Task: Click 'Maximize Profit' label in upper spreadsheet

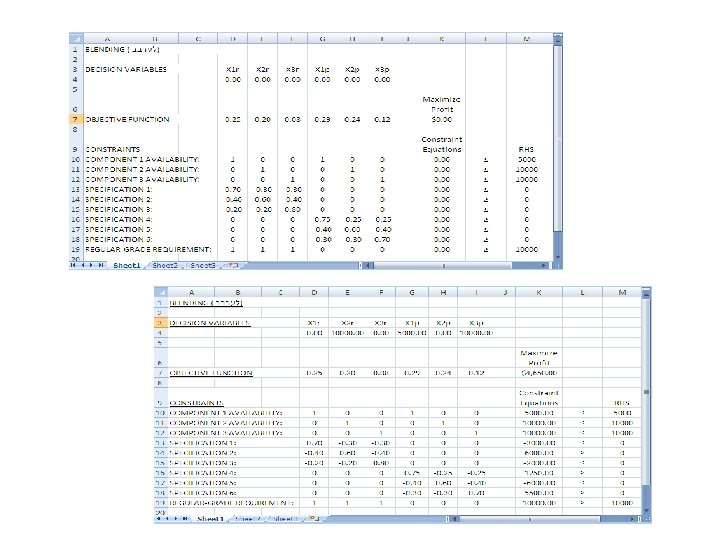Action: click(x=442, y=104)
